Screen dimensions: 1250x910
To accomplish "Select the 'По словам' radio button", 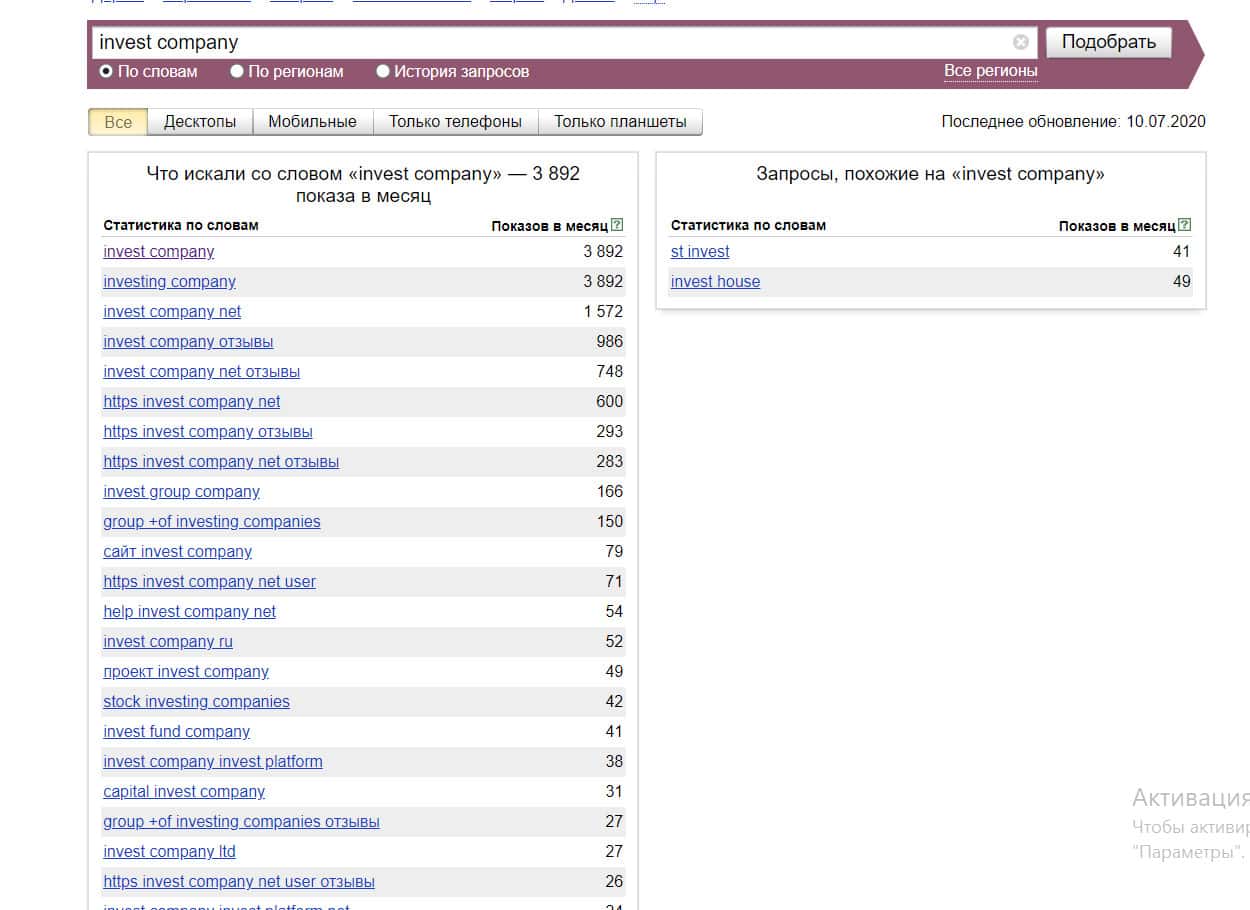I will click(106, 71).
